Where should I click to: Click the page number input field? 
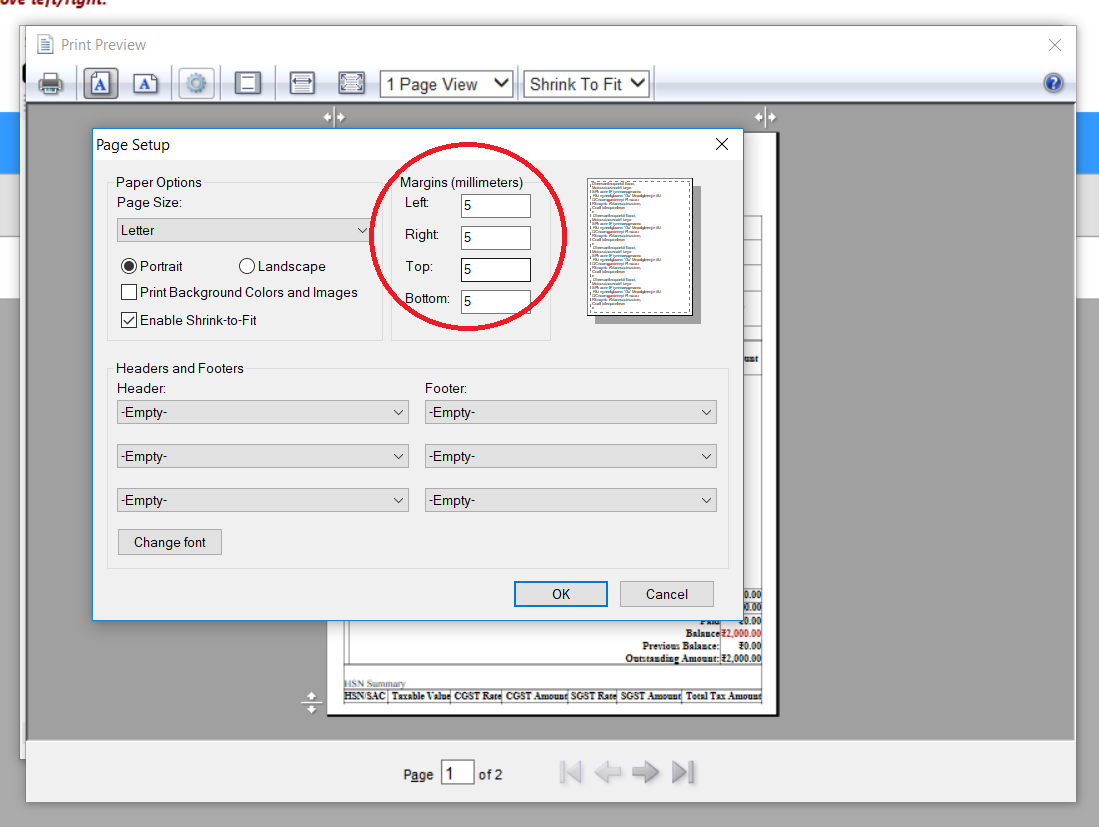[457, 773]
